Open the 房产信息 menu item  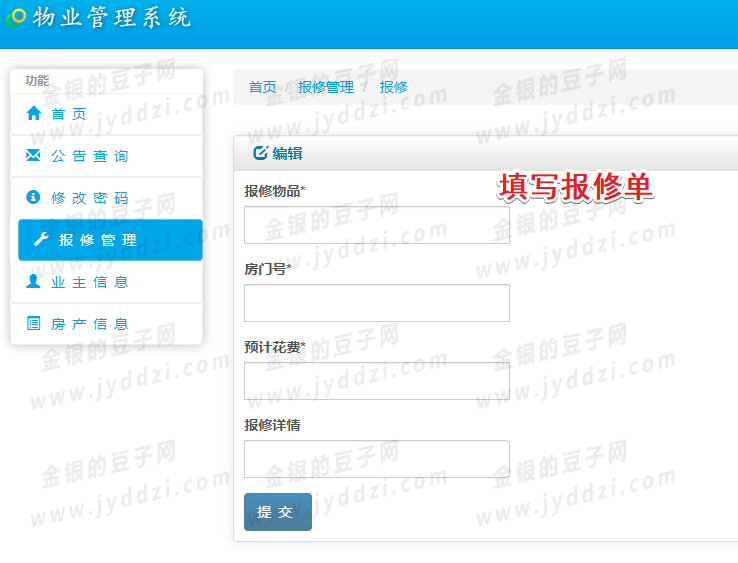[106, 324]
